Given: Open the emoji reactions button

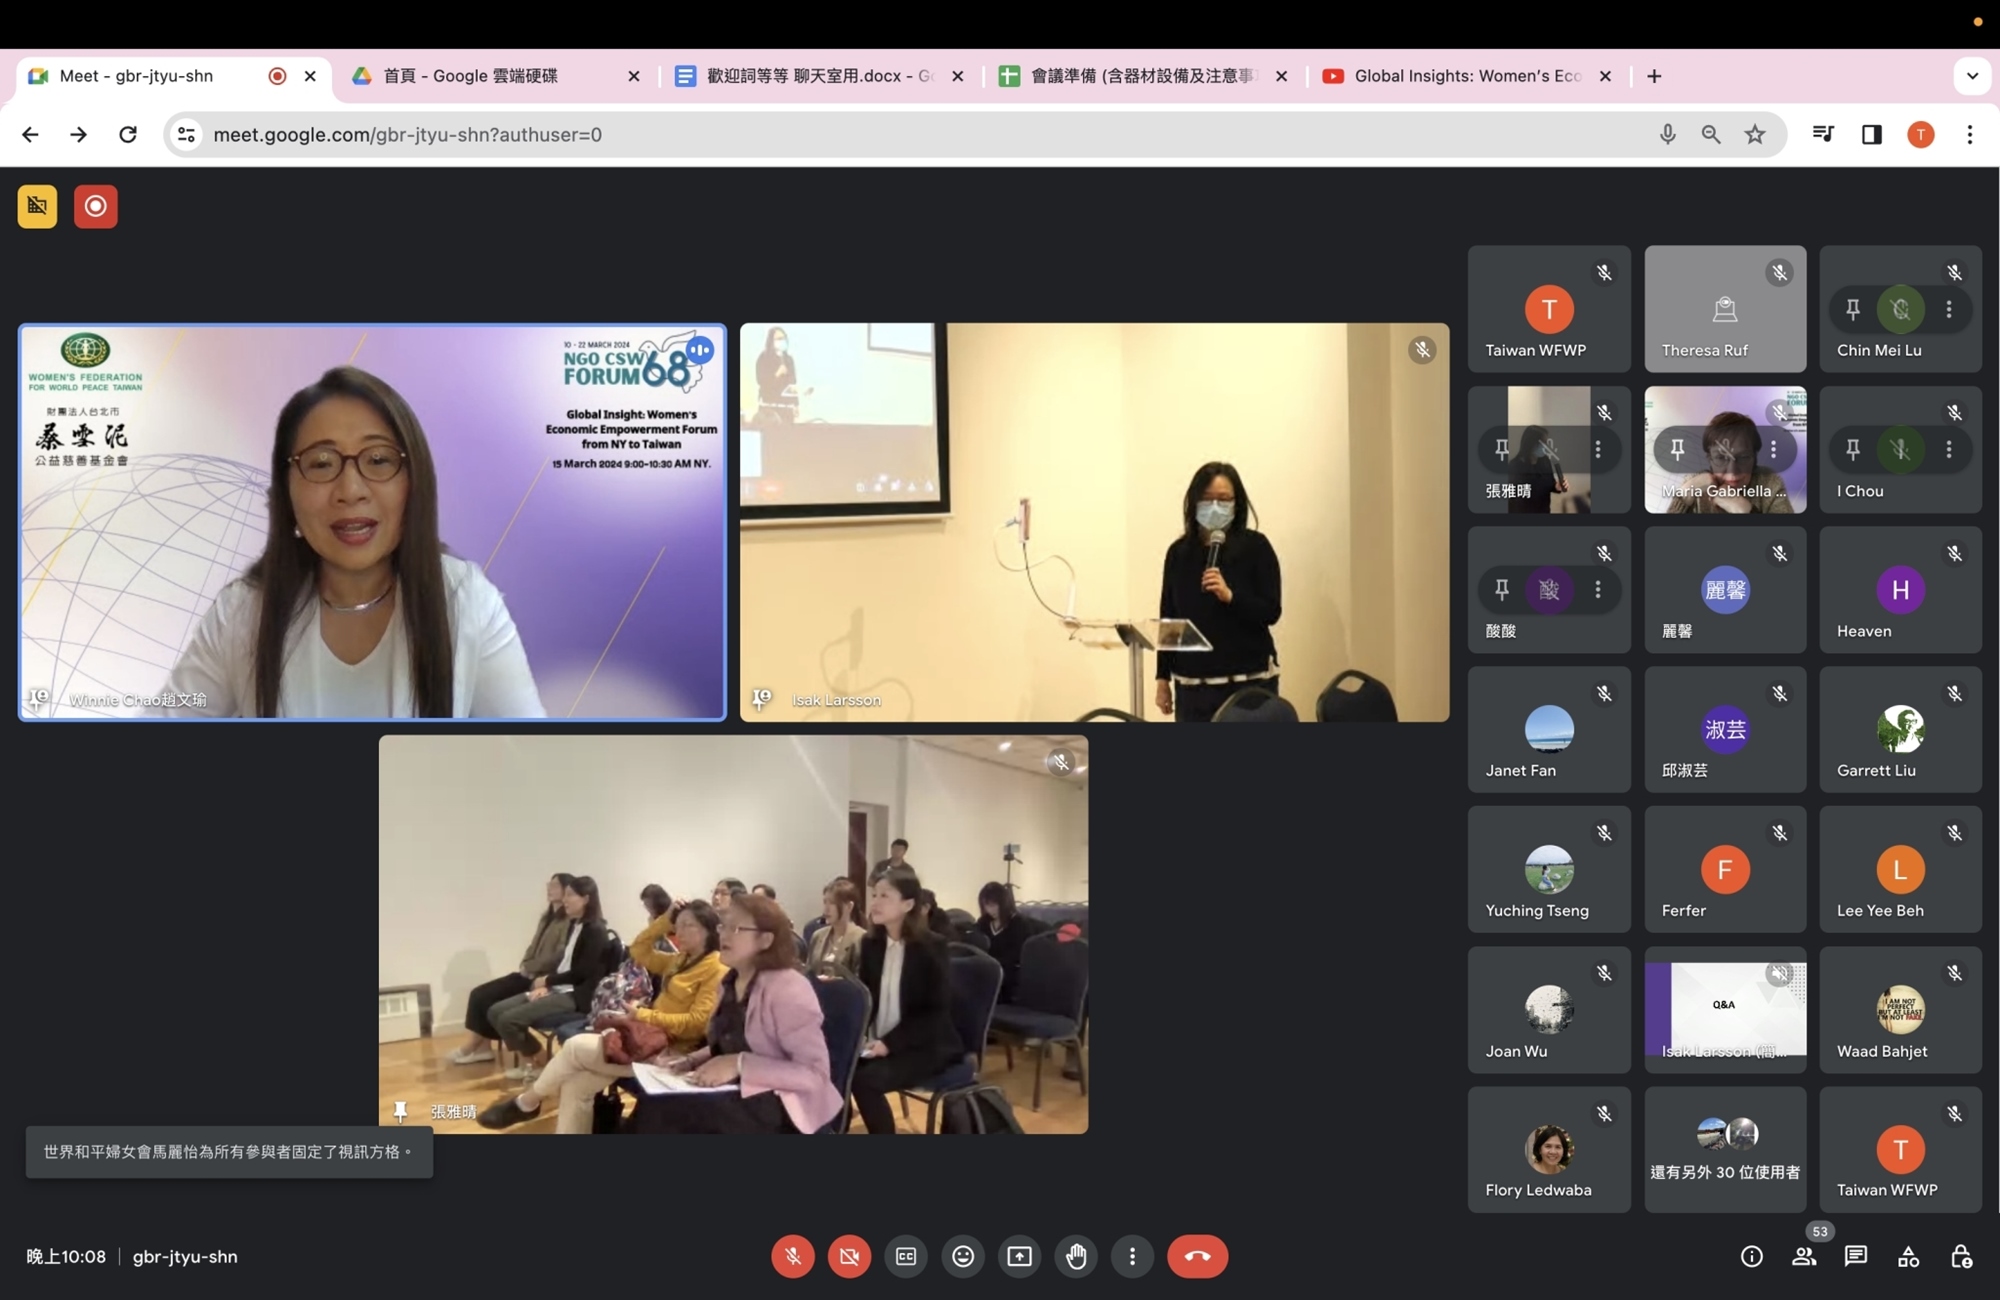Looking at the screenshot, I should tap(963, 1256).
